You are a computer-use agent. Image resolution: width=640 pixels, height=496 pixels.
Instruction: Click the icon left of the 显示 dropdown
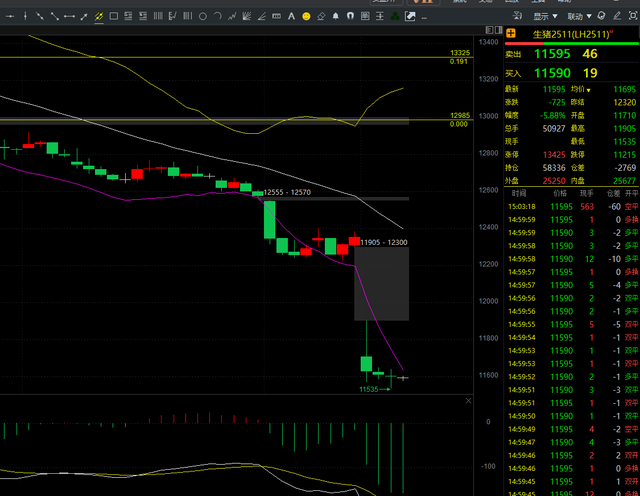(x=517, y=16)
